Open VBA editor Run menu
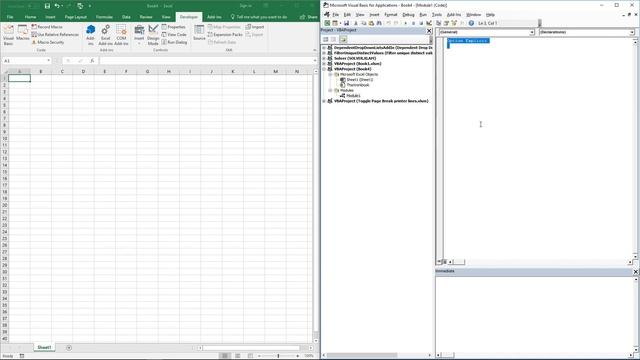The height and width of the screenshot is (360, 640). [423, 15]
